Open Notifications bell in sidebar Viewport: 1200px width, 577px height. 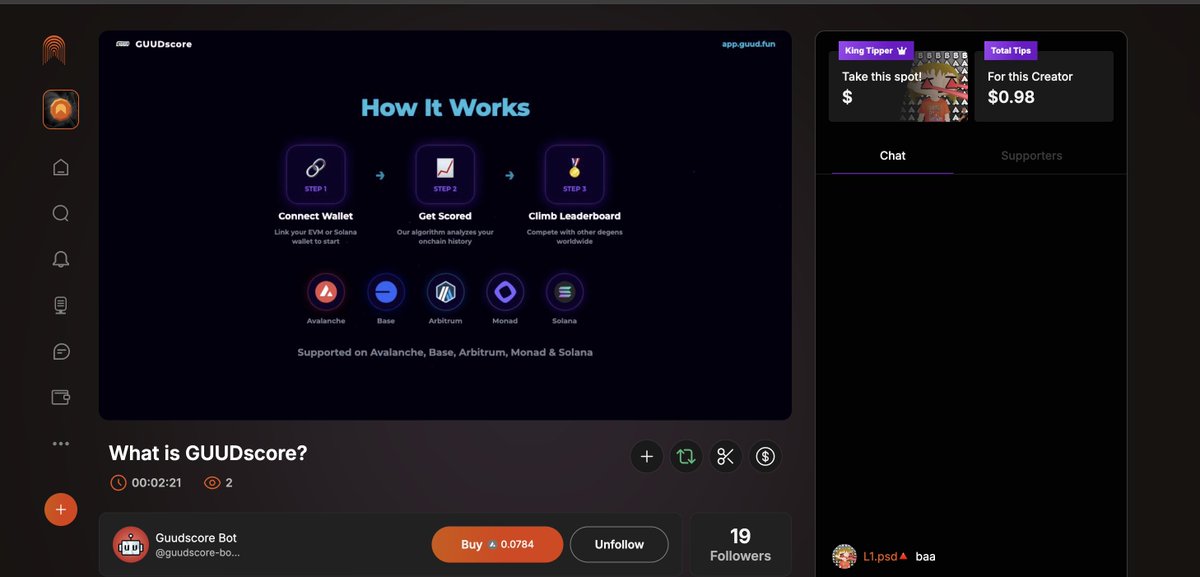coord(61,259)
